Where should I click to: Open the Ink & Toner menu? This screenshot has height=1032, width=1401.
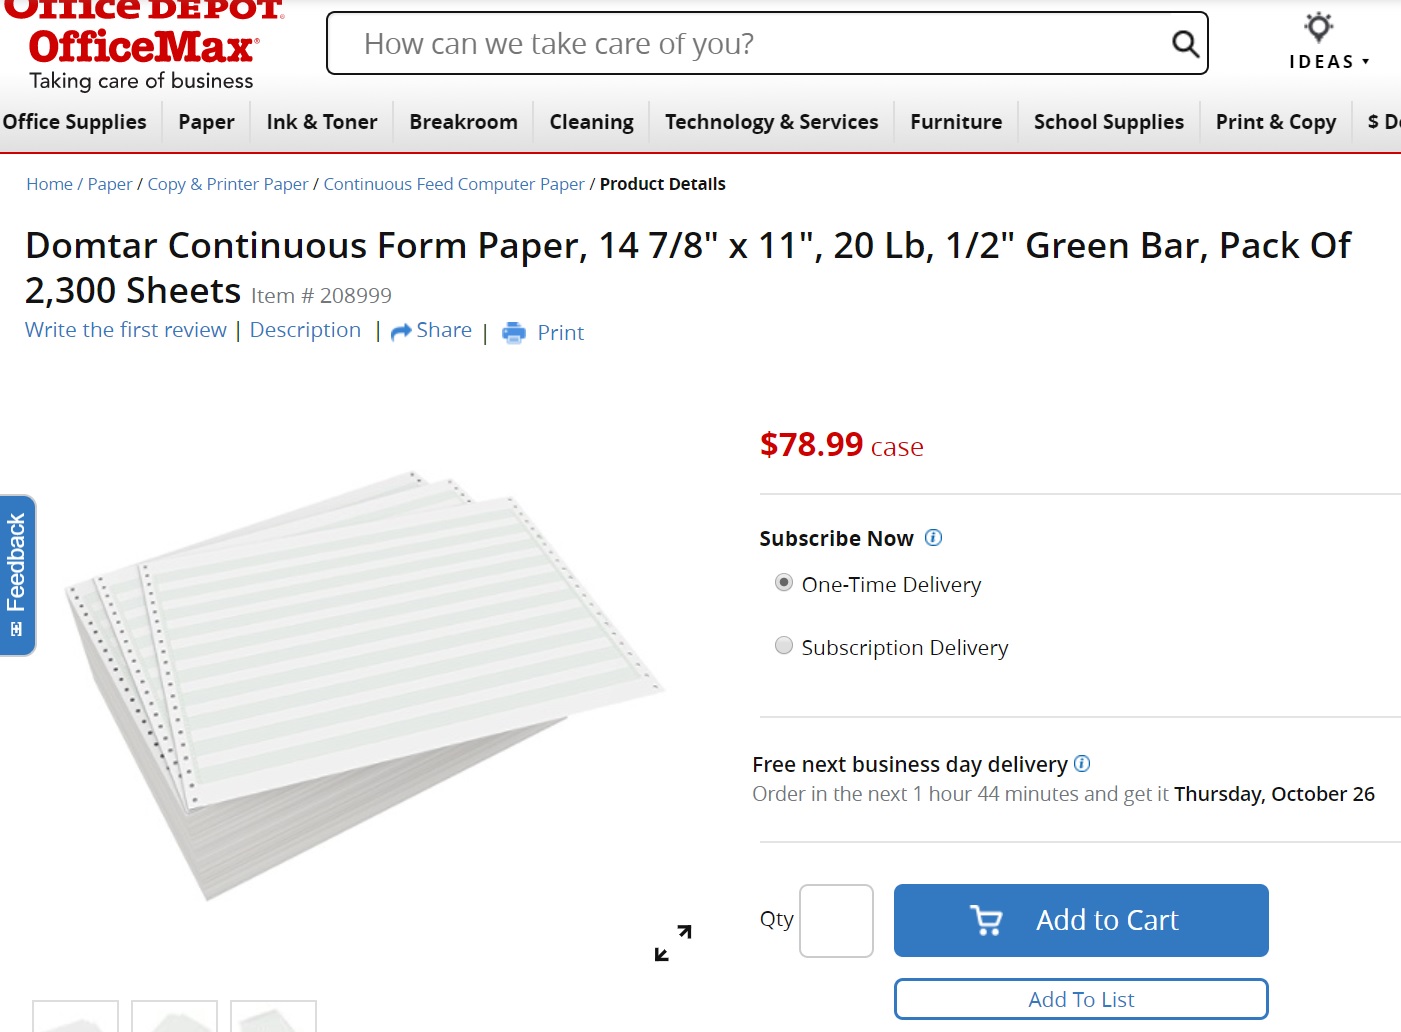tap(322, 122)
